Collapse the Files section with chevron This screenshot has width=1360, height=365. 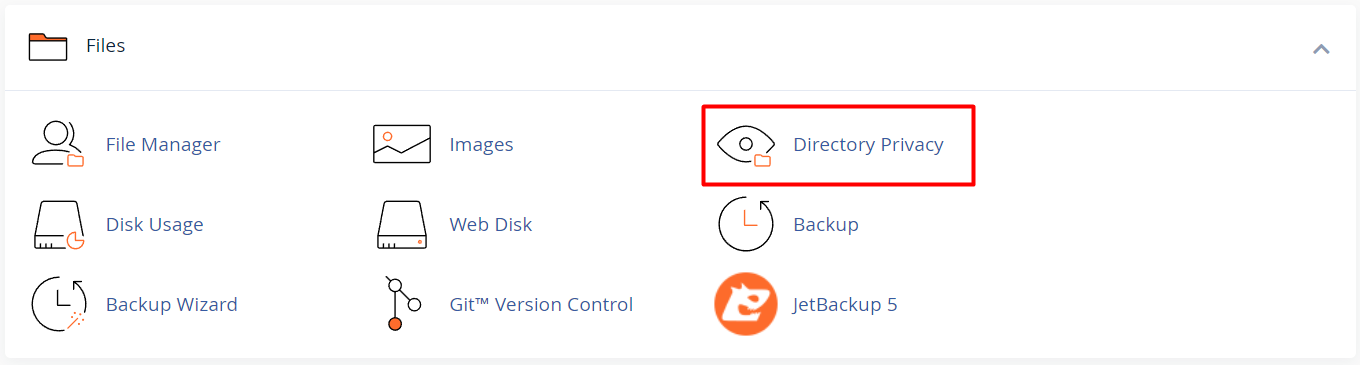[1321, 48]
